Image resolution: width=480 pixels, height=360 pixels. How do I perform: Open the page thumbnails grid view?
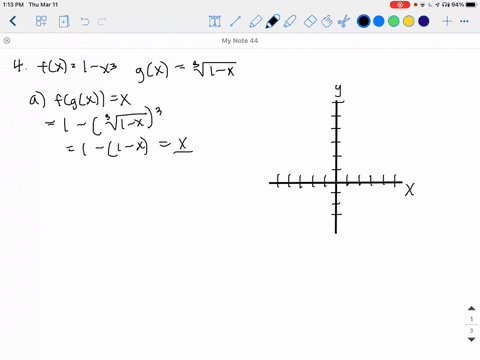pos(41,21)
